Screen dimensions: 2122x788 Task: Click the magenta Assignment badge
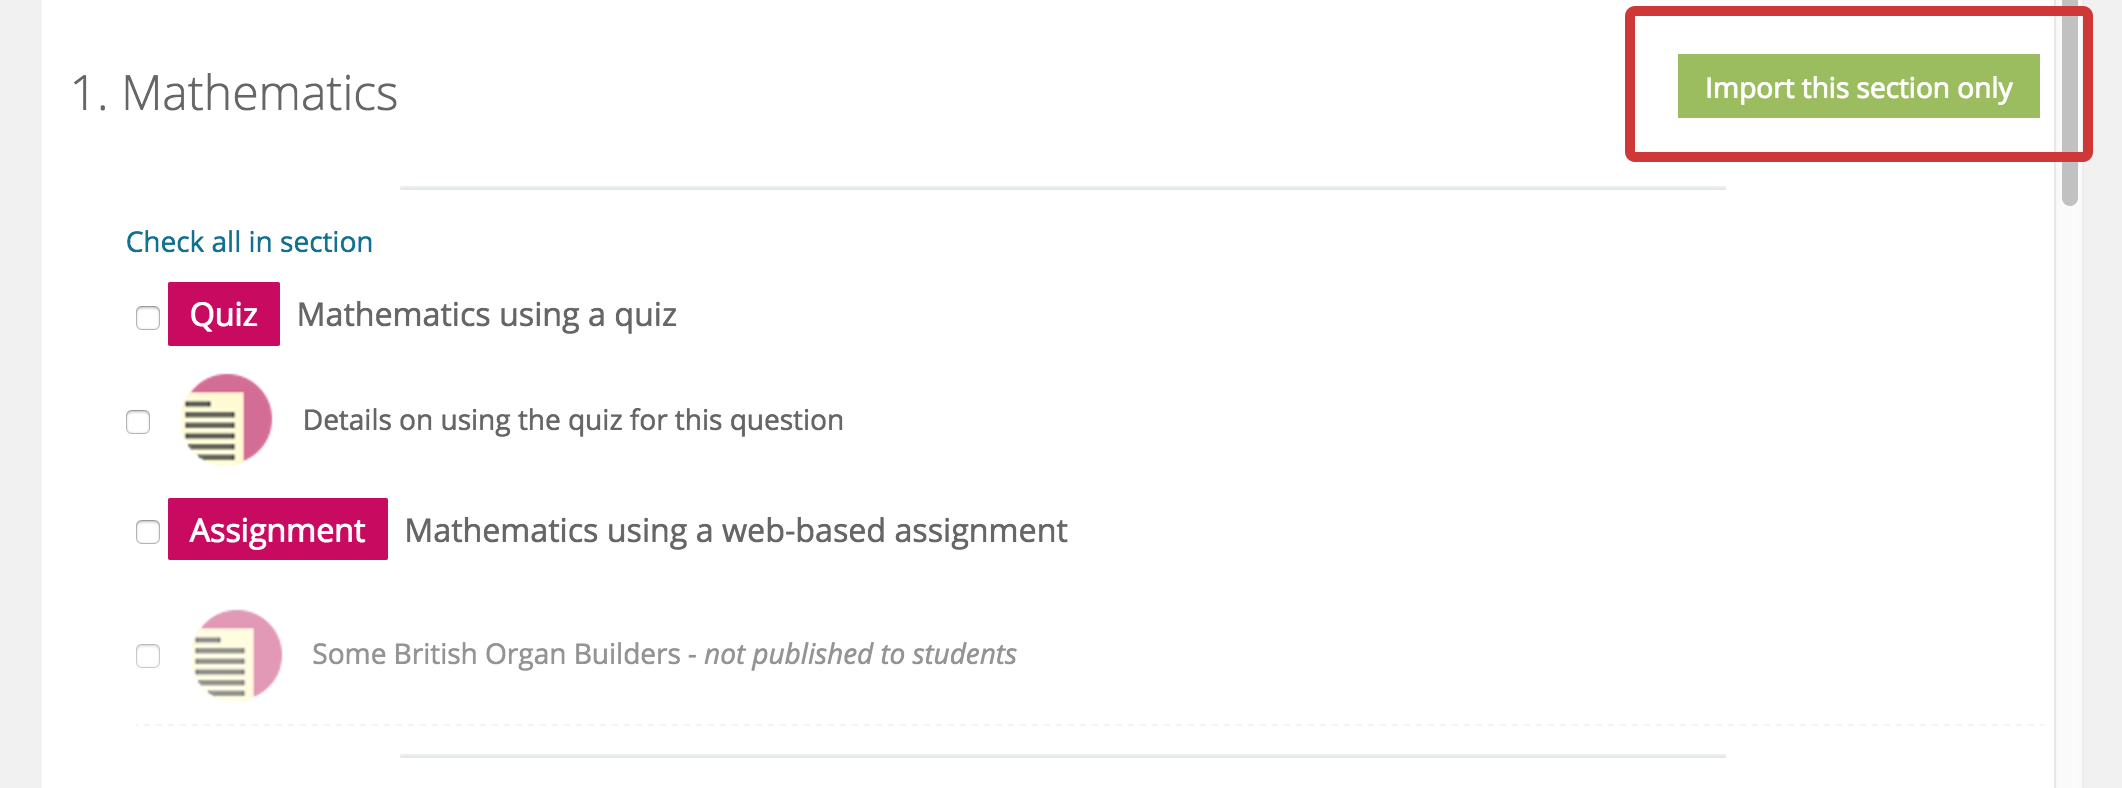point(278,529)
